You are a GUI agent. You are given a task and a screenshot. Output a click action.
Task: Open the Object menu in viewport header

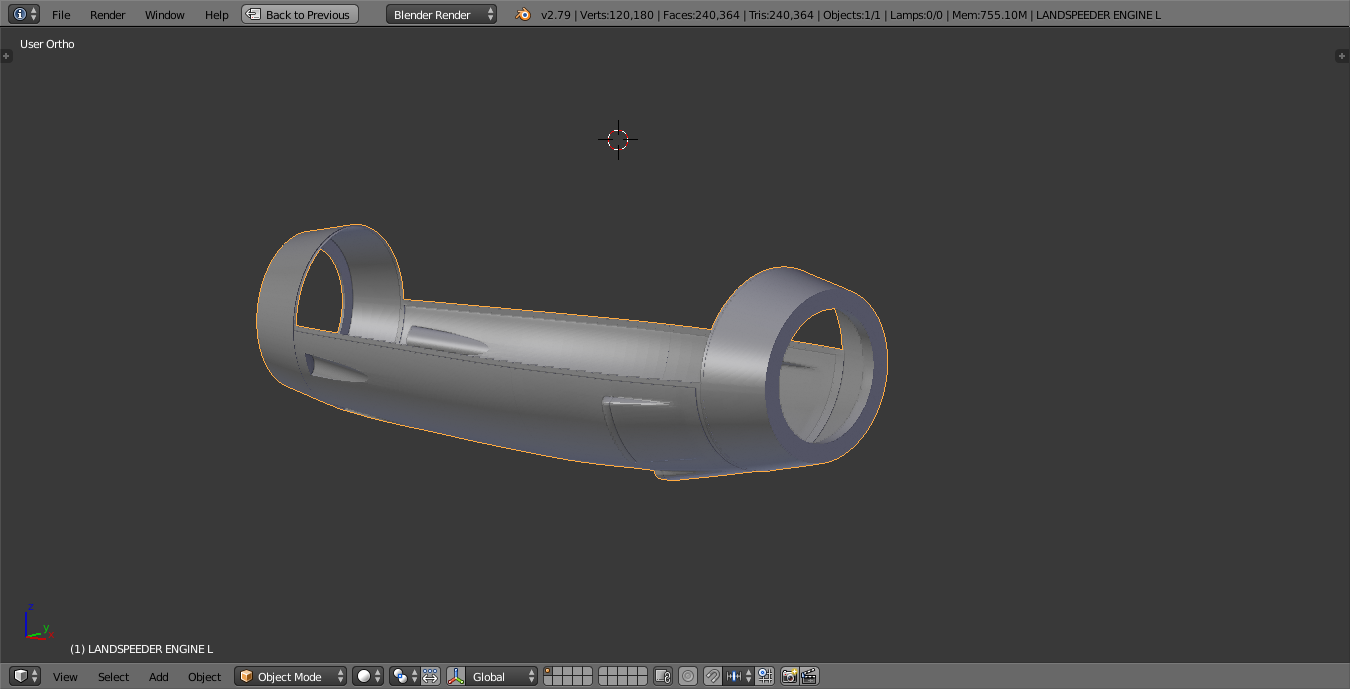(x=205, y=677)
